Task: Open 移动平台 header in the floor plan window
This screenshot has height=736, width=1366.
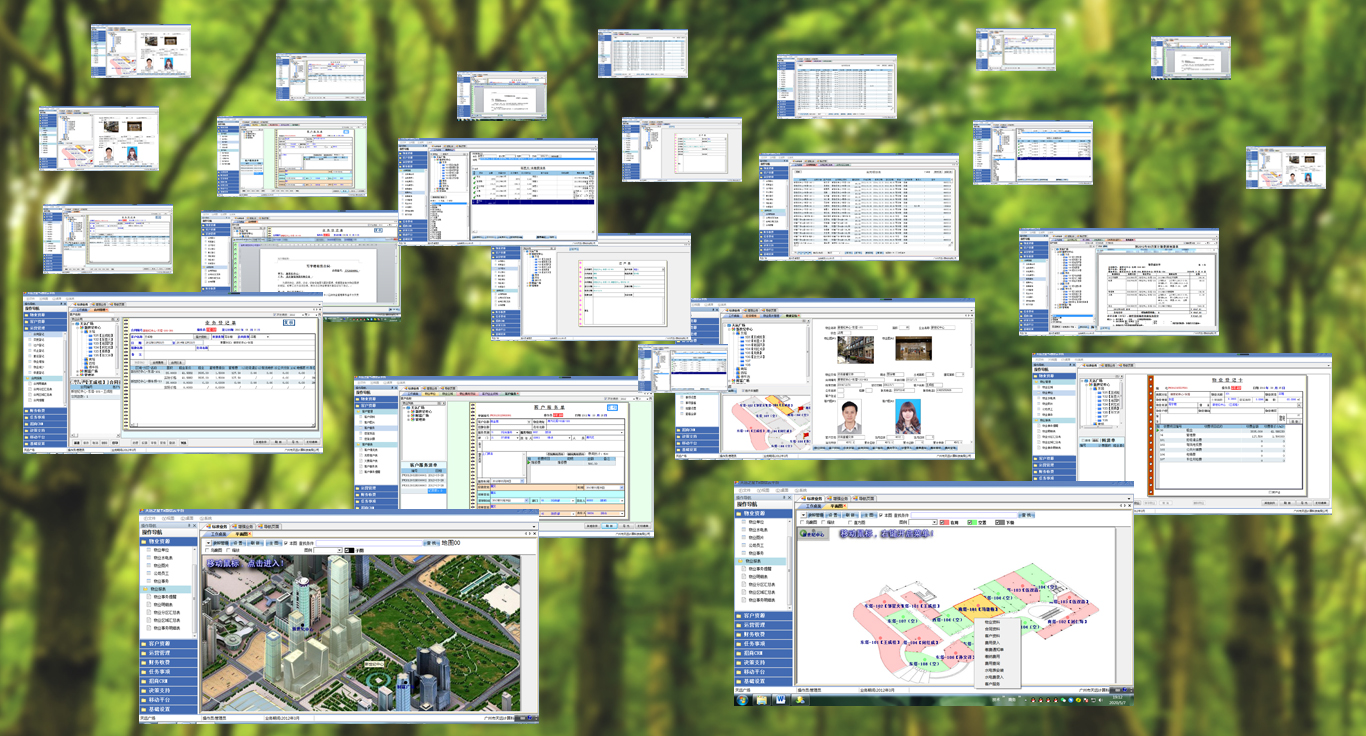Action: coord(764,671)
